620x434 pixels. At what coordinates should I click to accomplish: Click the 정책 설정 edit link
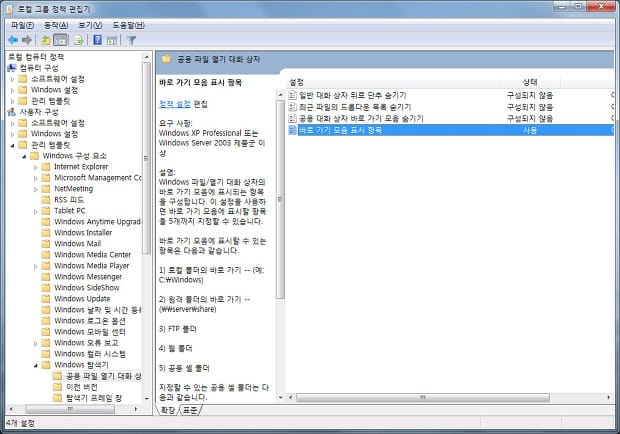point(174,104)
